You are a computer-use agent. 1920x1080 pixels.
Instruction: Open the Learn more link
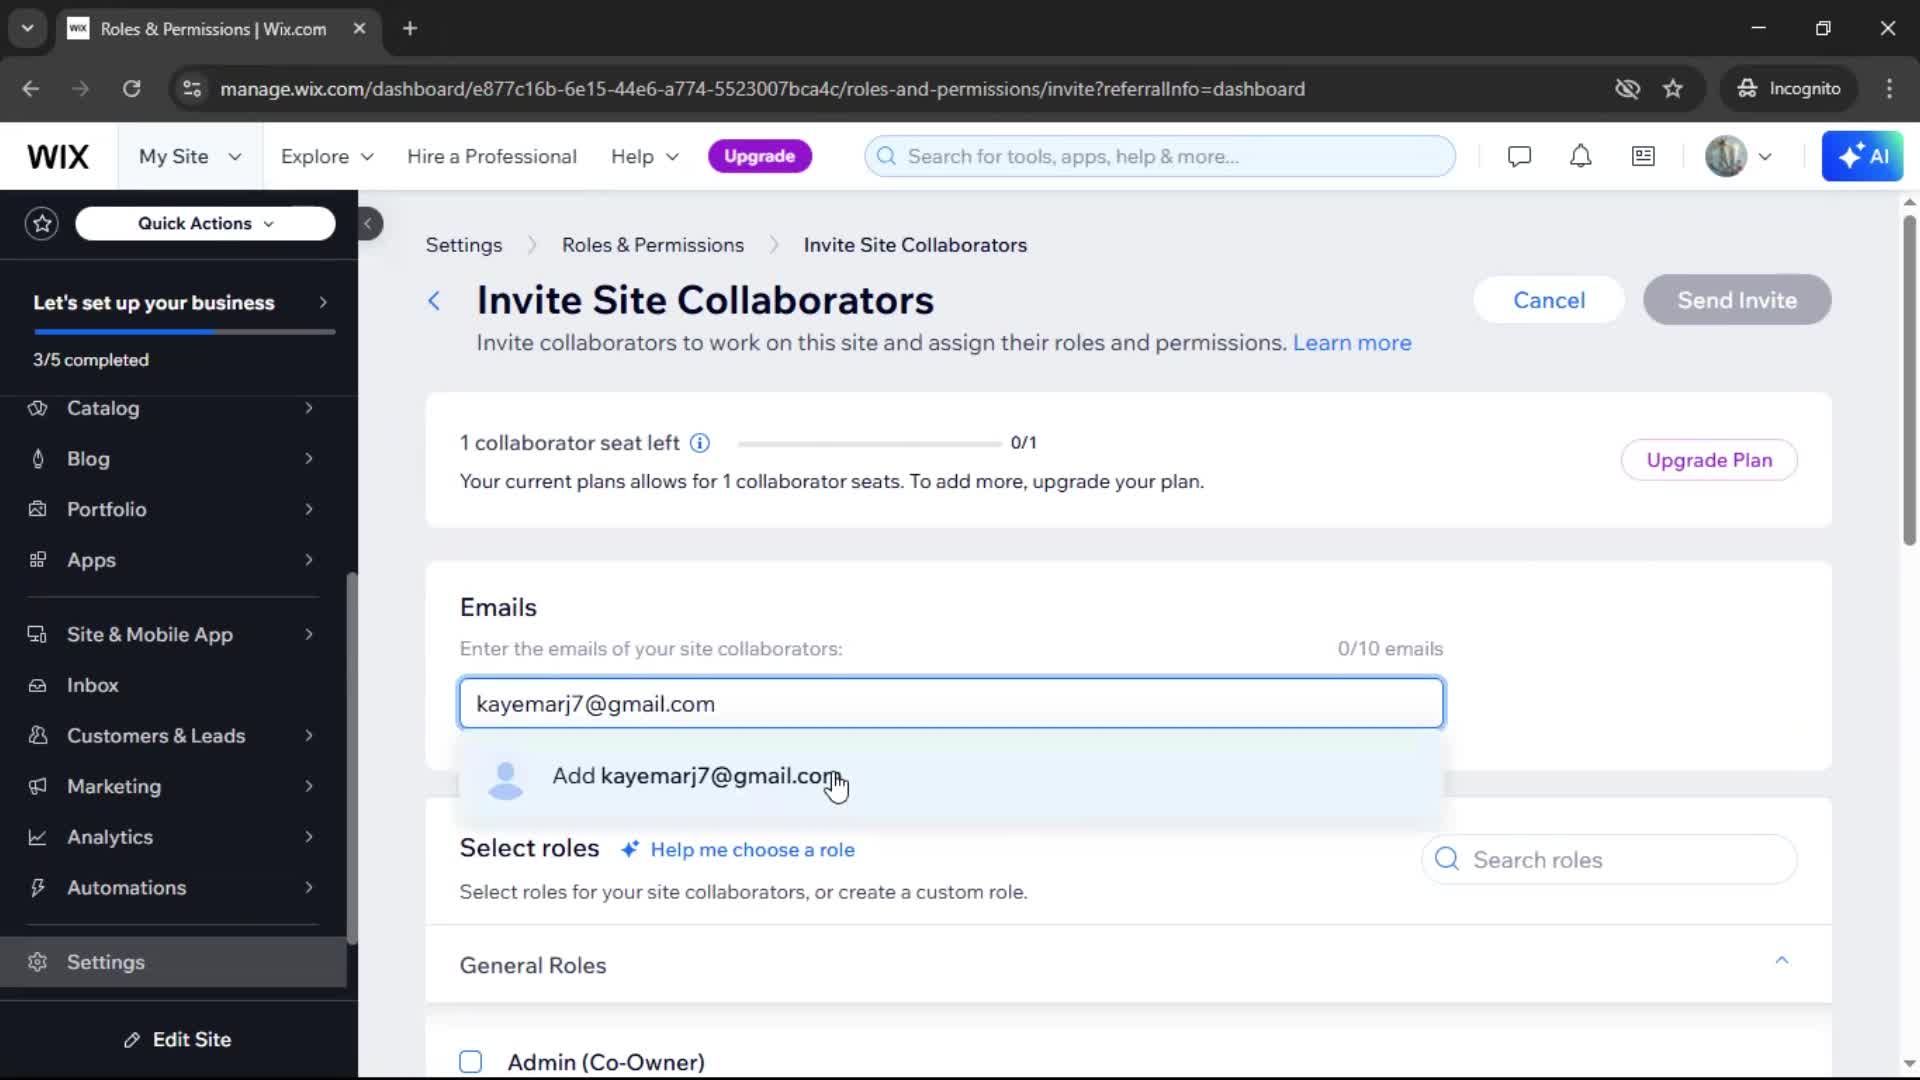(x=1352, y=343)
